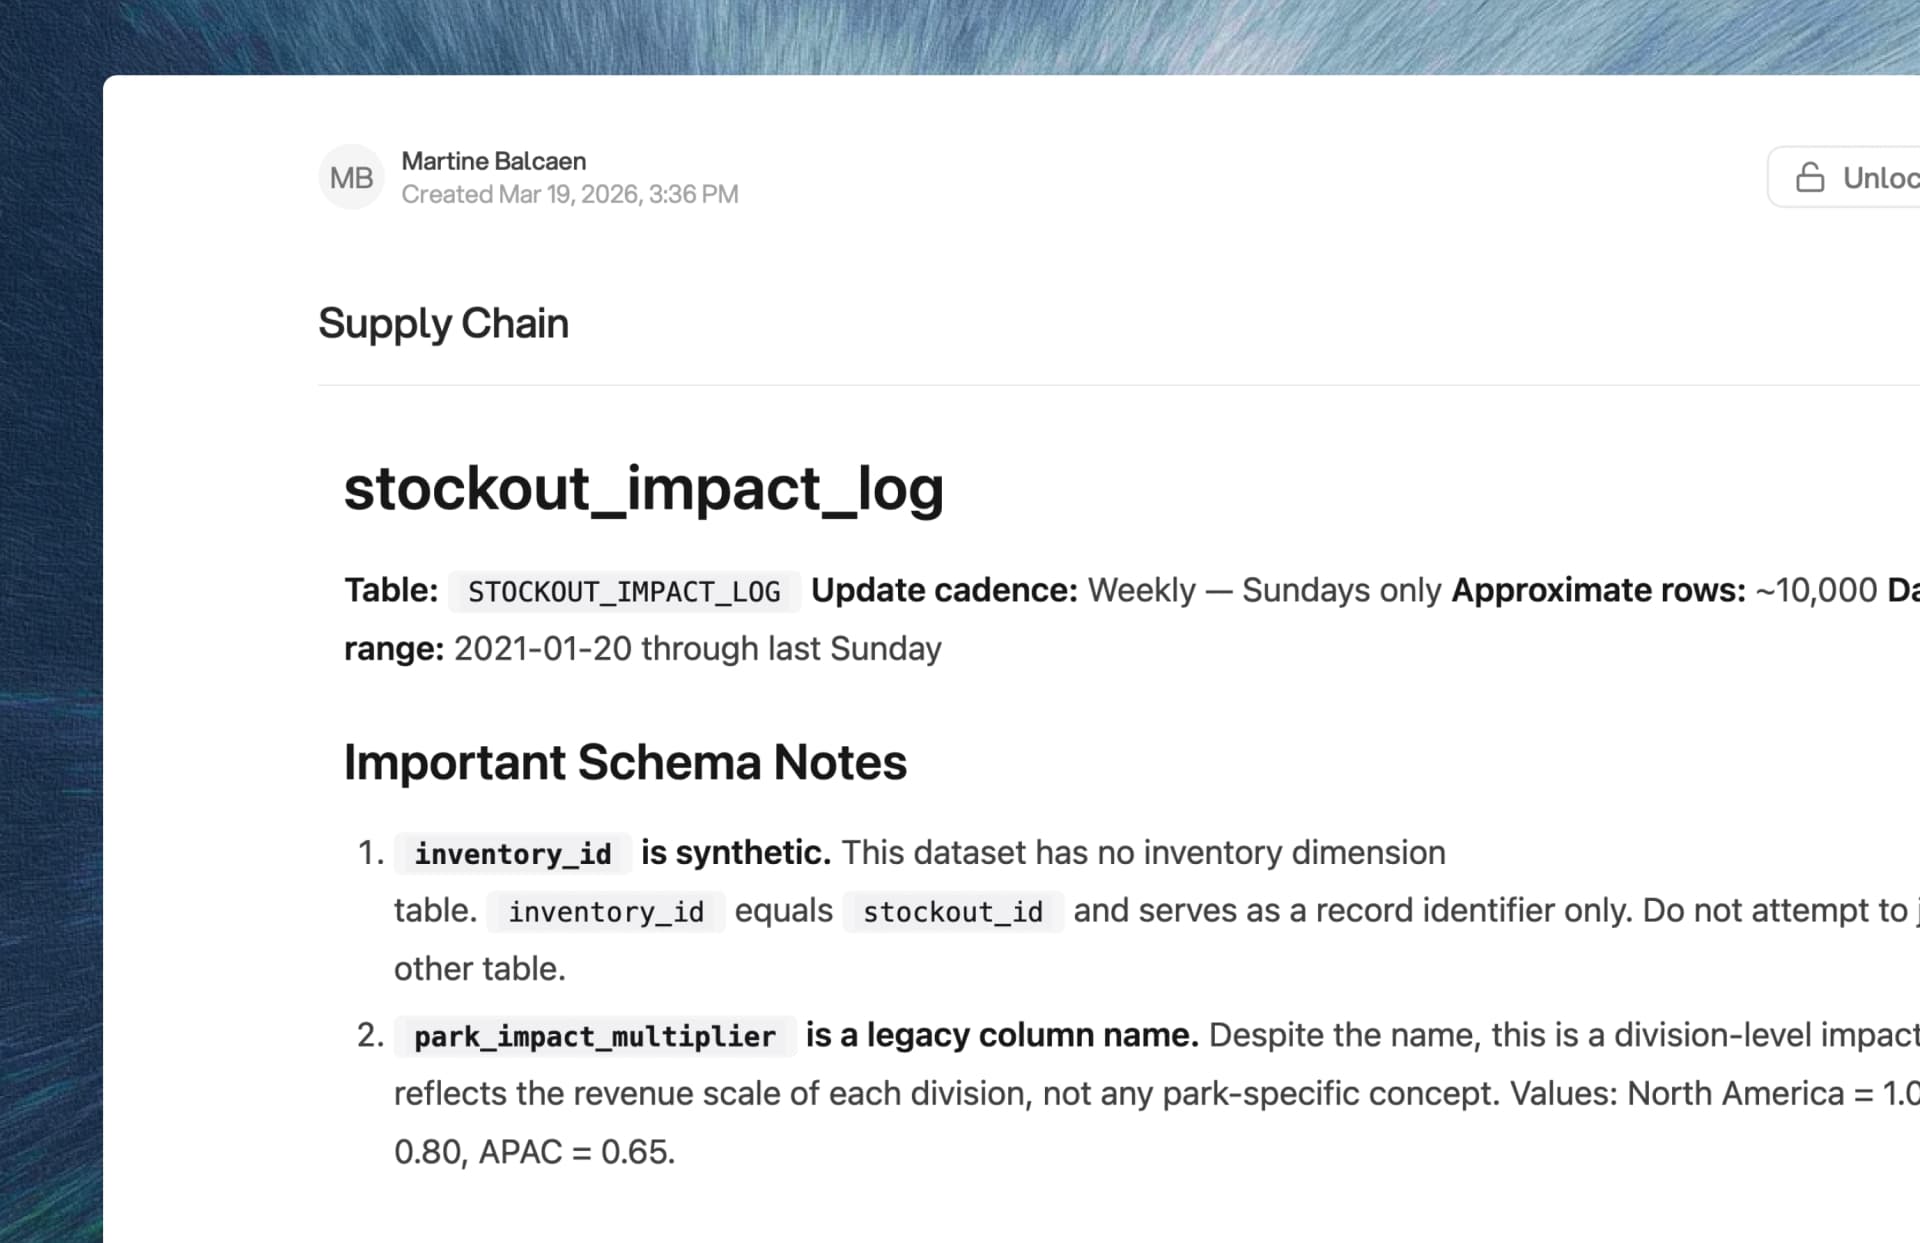Click the 'APAC = 0.65.' text
Screen dimensions: 1920x1243
[x=576, y=1152]
